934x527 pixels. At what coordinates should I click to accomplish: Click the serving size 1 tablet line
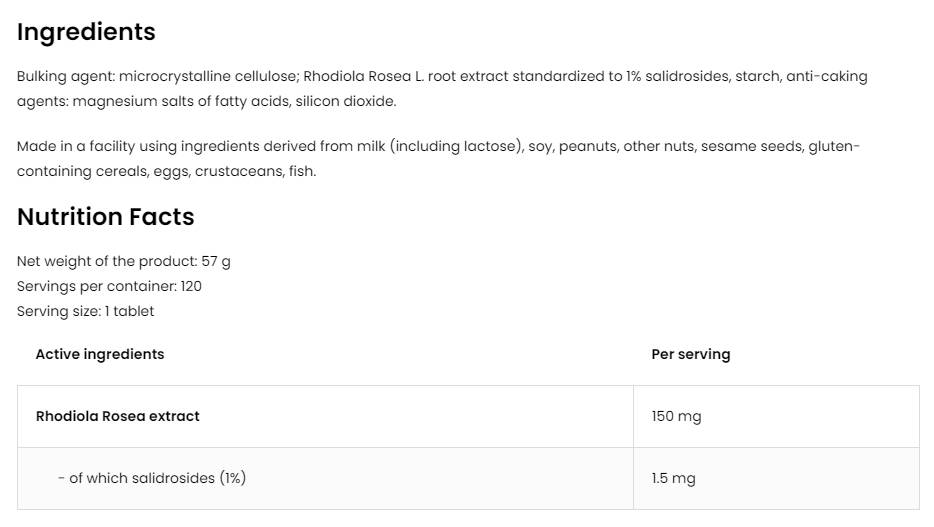[x=85, y=311]
